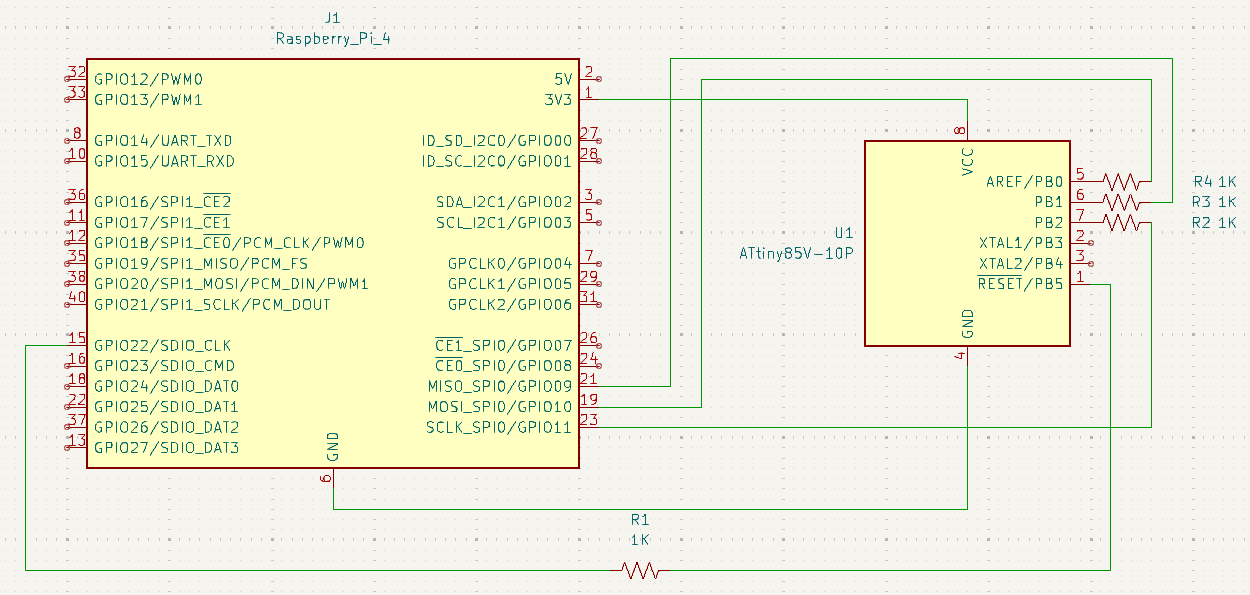Click the R1 1K value label

(x=640, y=539)
